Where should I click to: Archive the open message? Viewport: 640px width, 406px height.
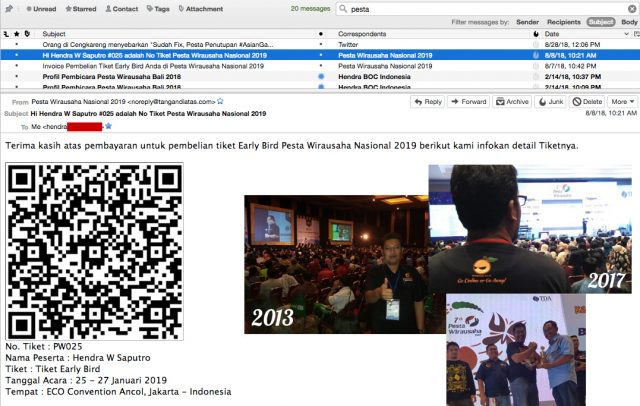tap(513, 102)
